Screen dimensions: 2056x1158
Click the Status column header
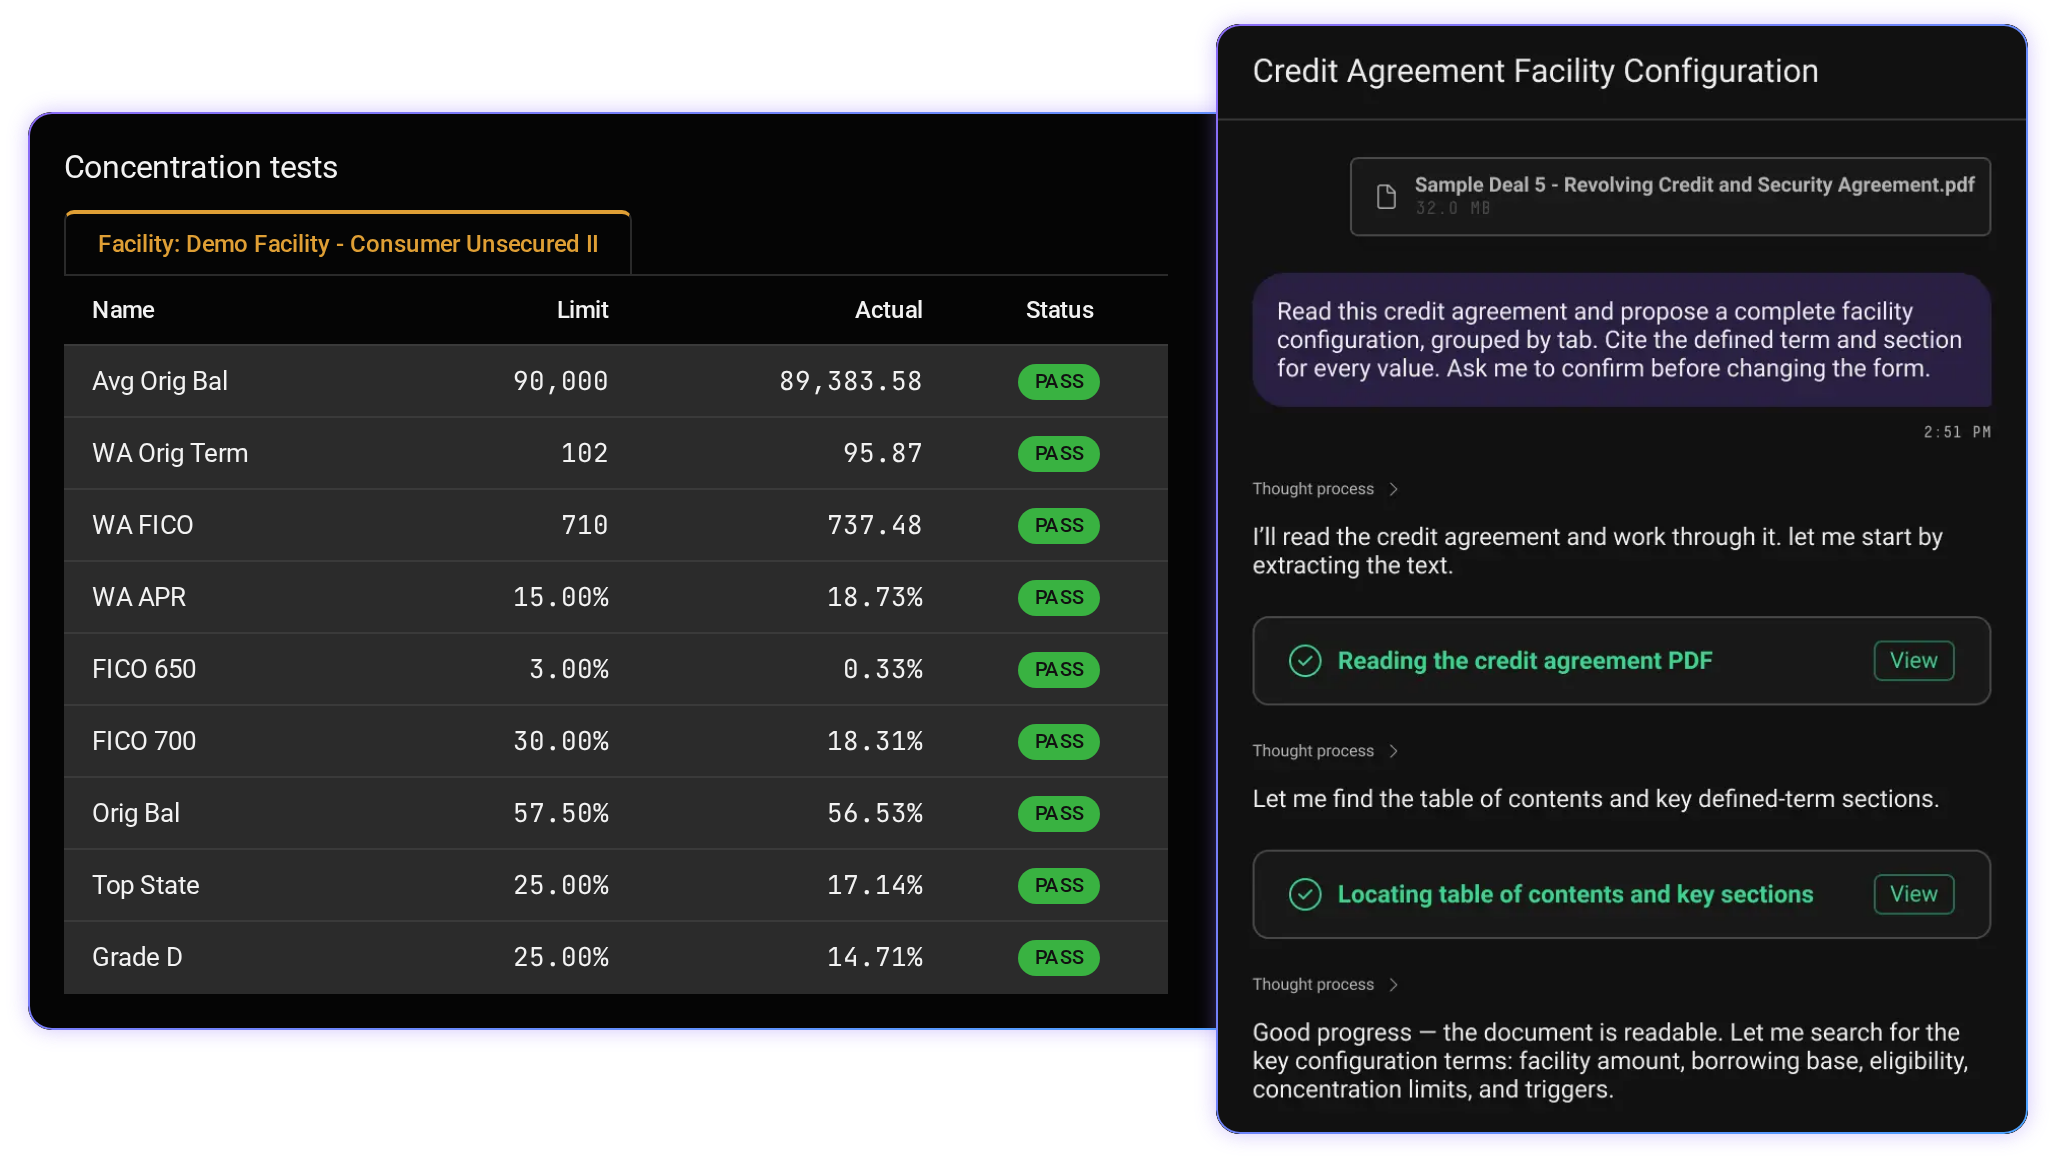1059,310
